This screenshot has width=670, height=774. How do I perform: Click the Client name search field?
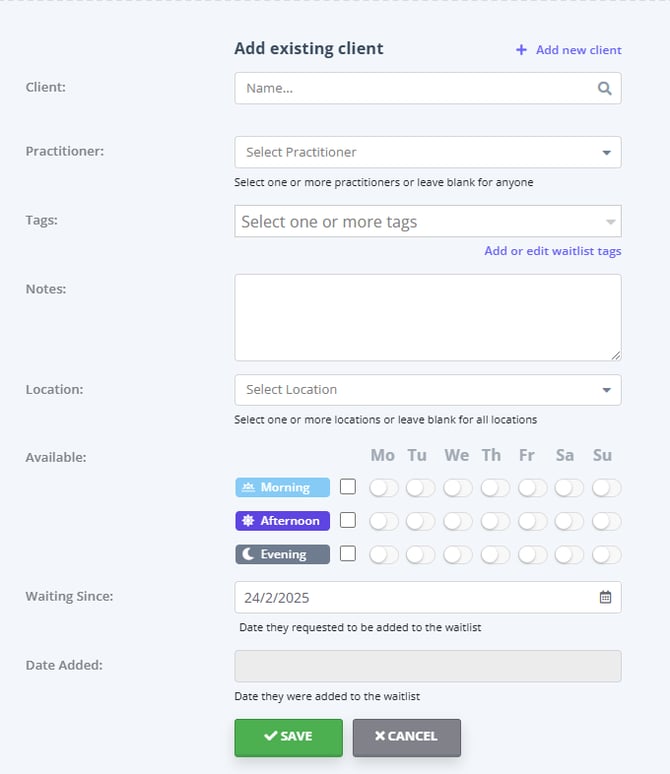click(415, 88)
